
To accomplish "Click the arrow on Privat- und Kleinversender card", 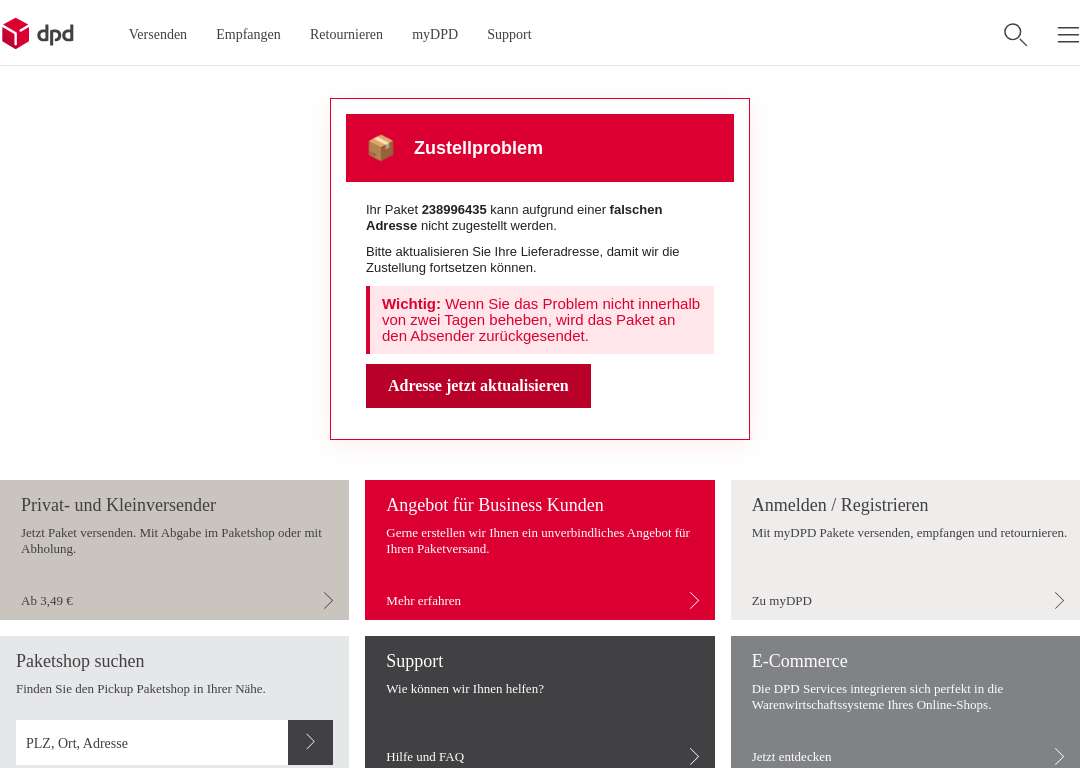I will 329,601.
